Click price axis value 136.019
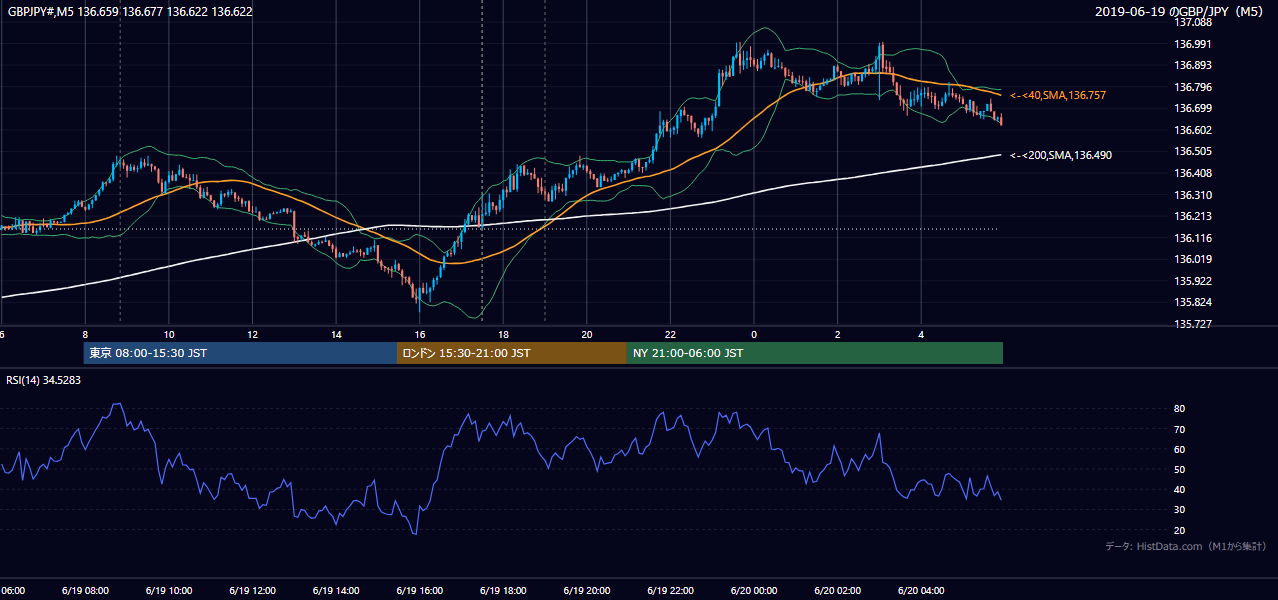Viewport: 1278px width, 600px height. [1193, 259]
